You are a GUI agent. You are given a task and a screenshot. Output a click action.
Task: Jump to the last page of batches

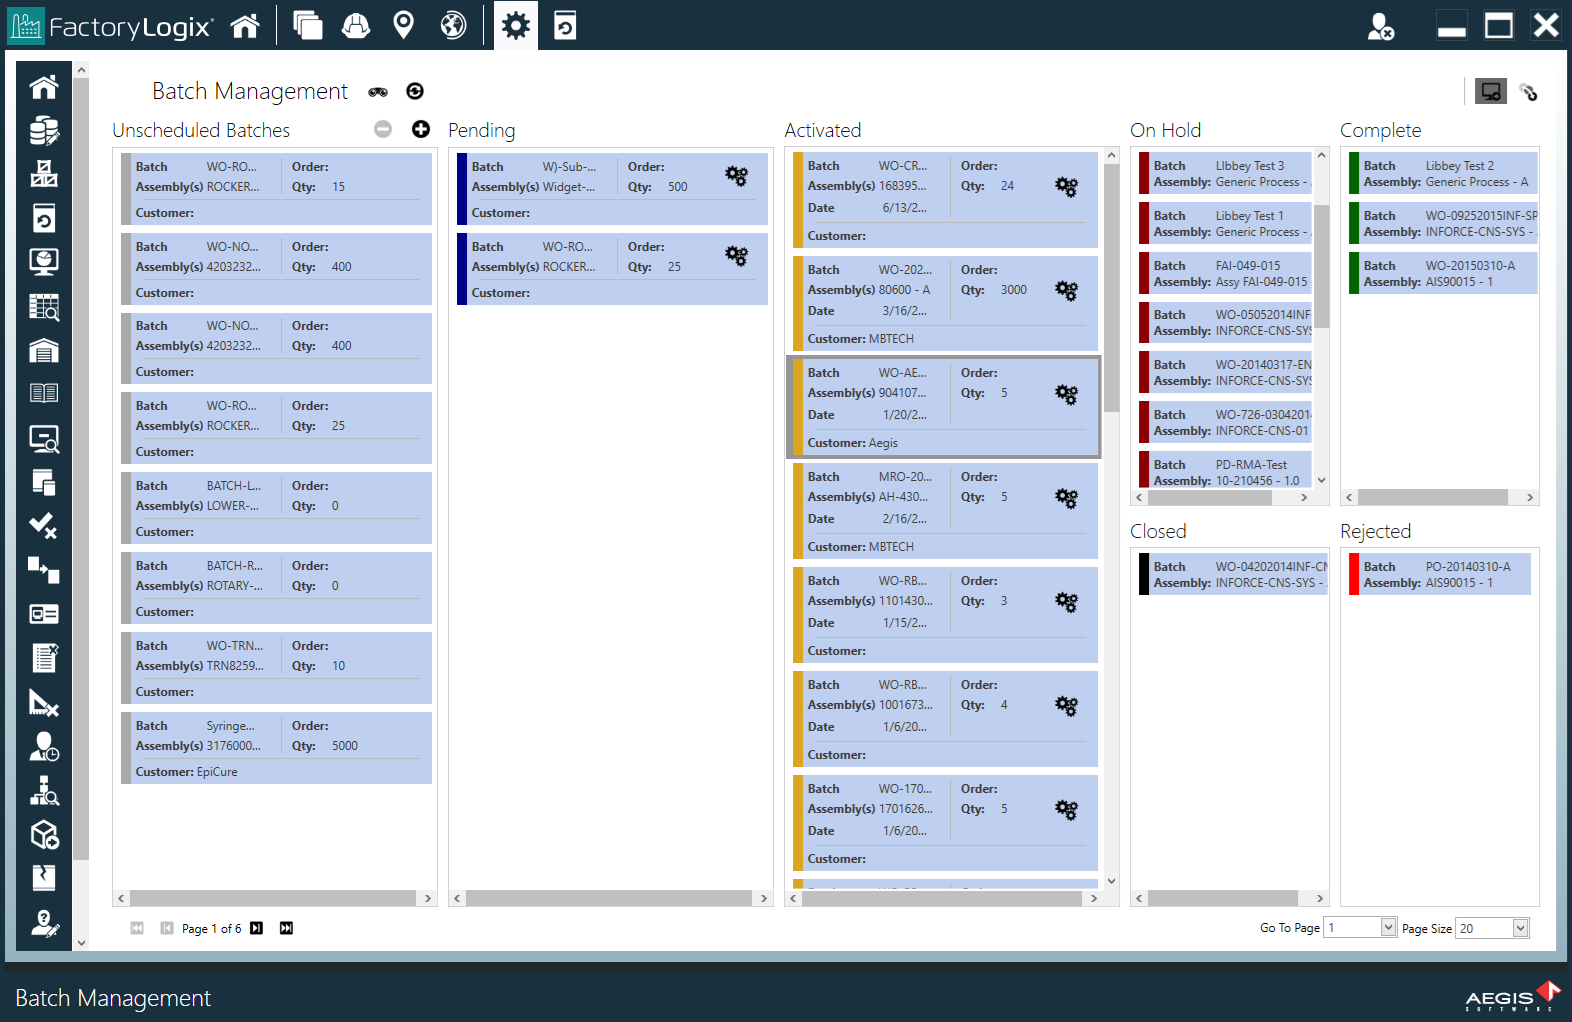287,928
